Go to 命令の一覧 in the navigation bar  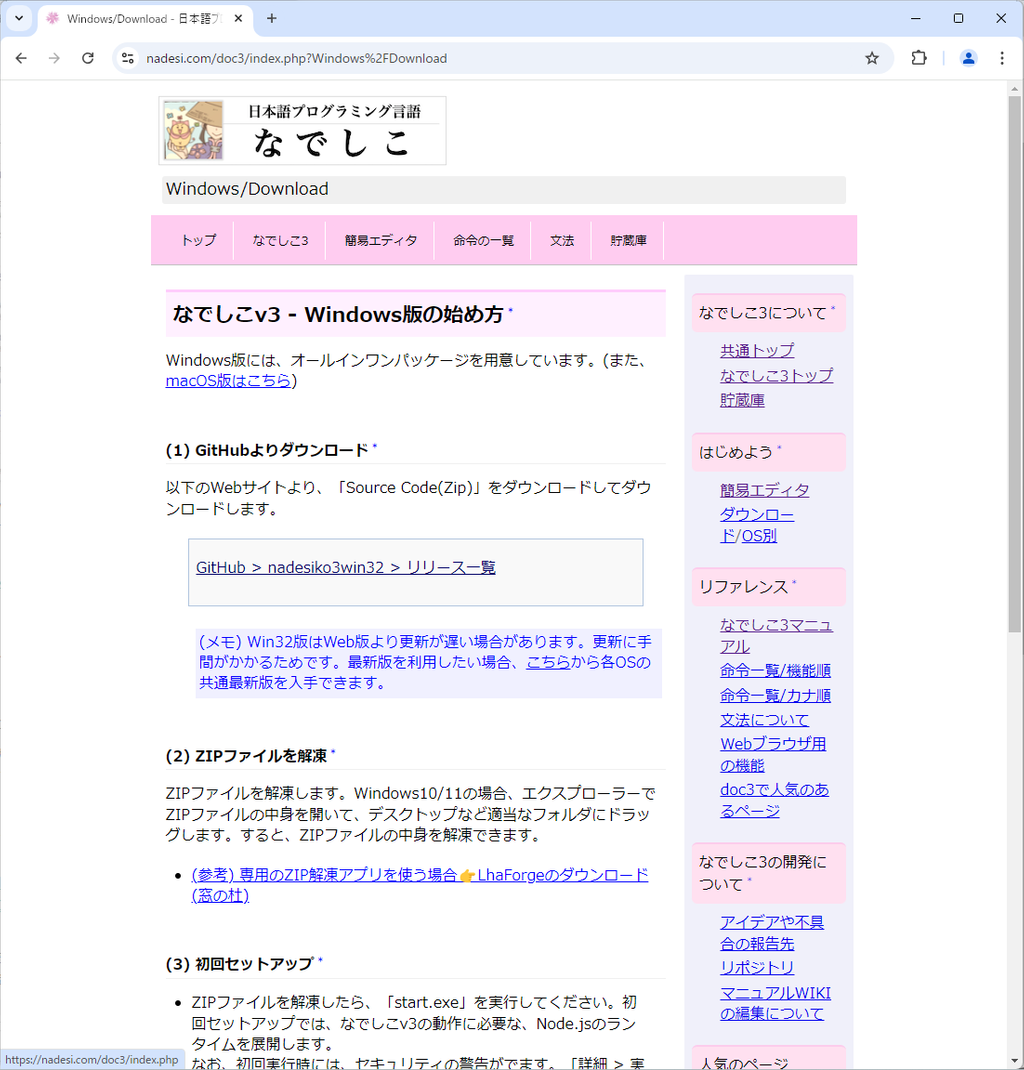click(483, 241)
